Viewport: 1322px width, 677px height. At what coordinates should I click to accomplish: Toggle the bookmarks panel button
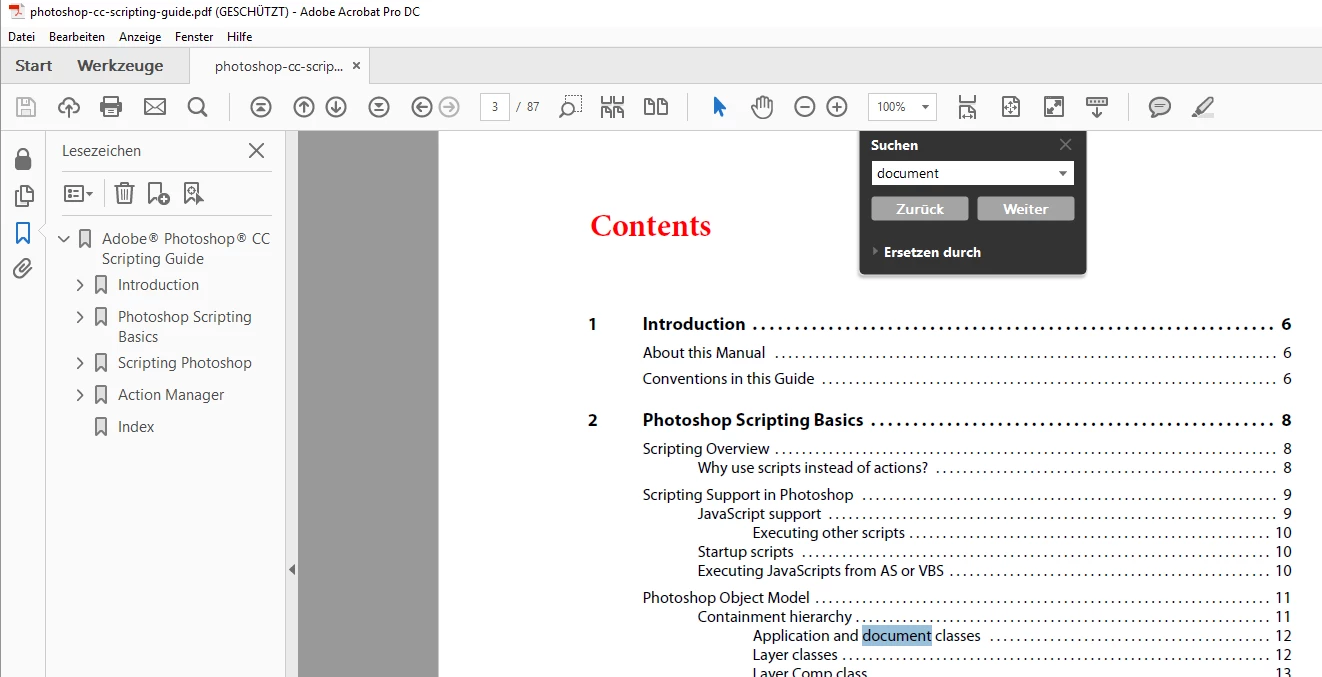click(x=23, y=233)
